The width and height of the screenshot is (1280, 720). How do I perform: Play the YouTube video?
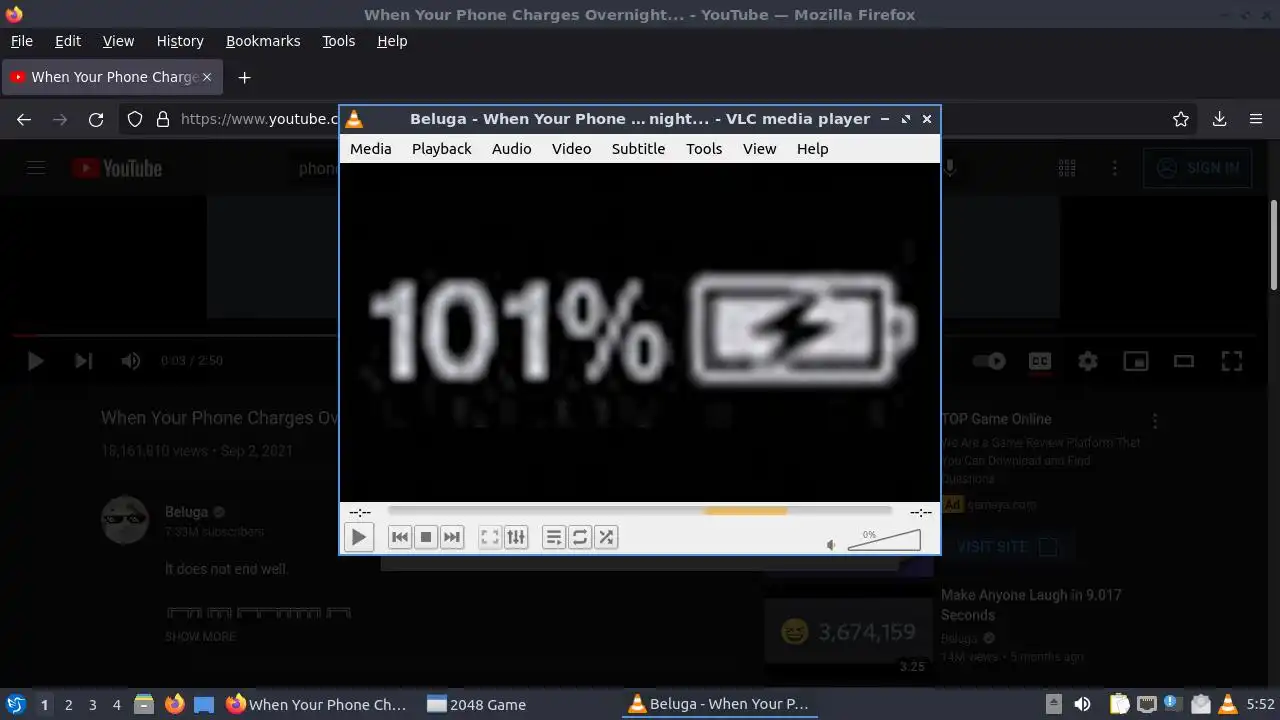point(36,361)
